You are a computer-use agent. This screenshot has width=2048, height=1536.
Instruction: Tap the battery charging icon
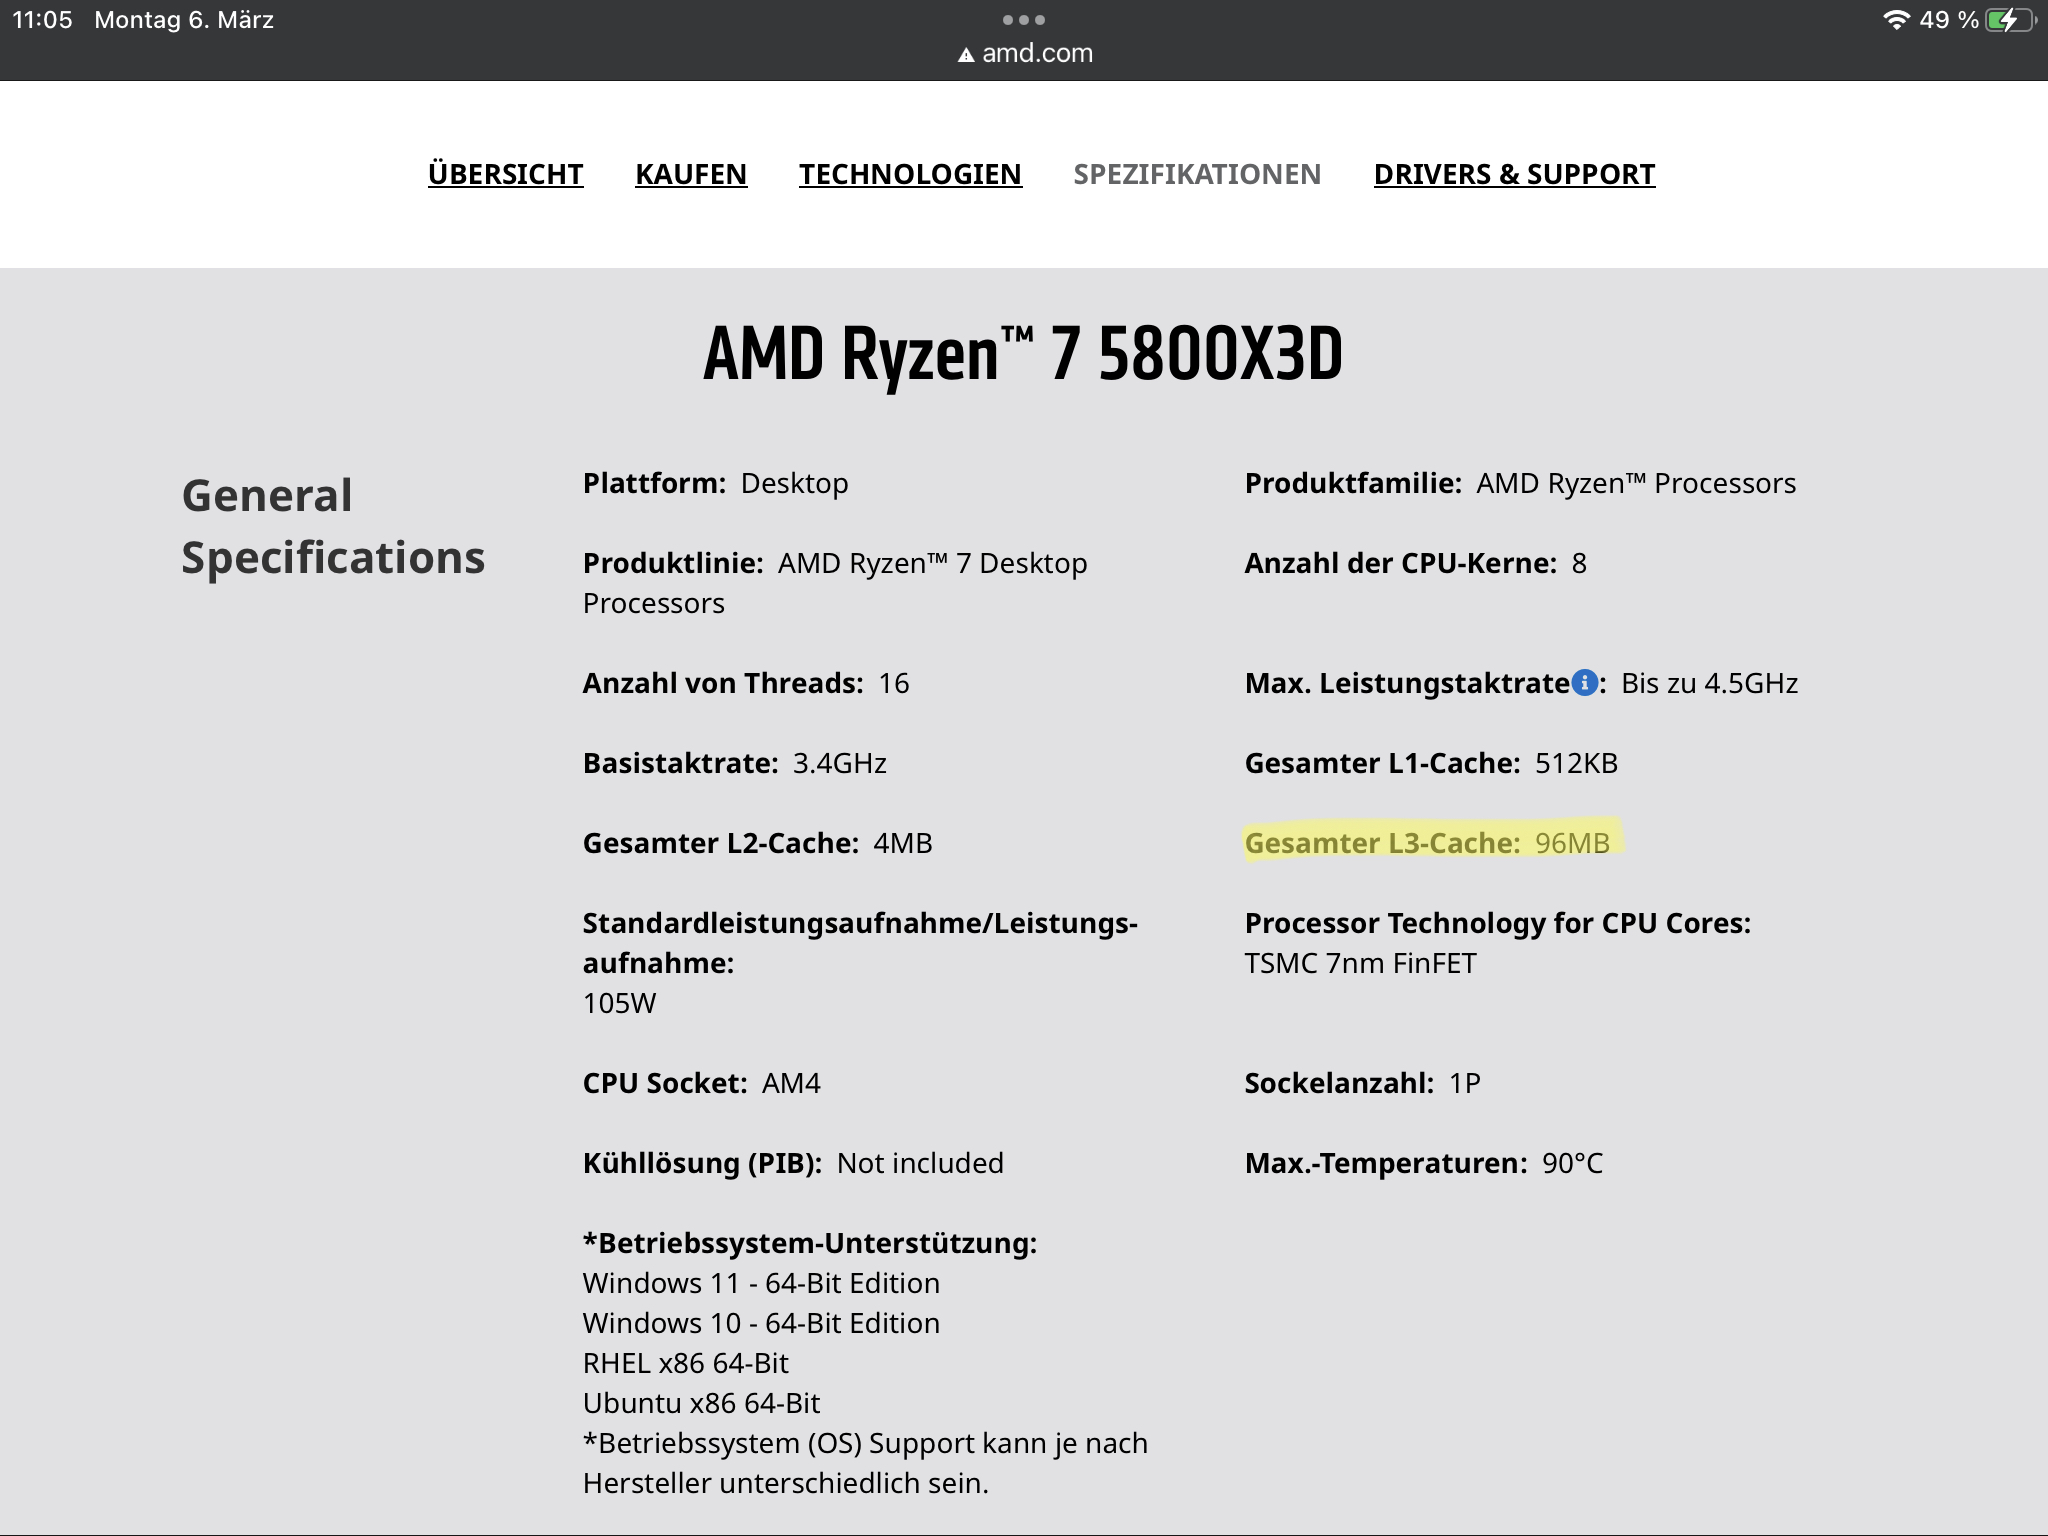coord(2010,20)
